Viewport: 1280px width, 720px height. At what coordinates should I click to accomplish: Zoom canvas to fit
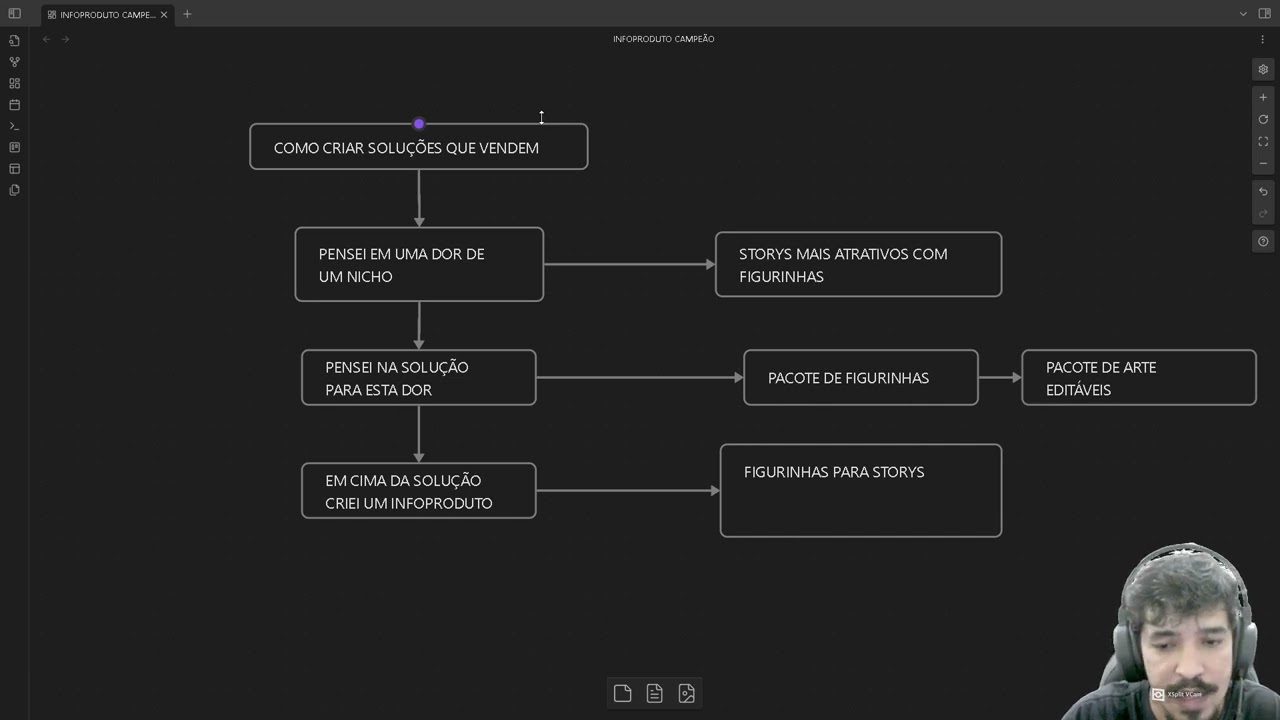point(1263,141)
